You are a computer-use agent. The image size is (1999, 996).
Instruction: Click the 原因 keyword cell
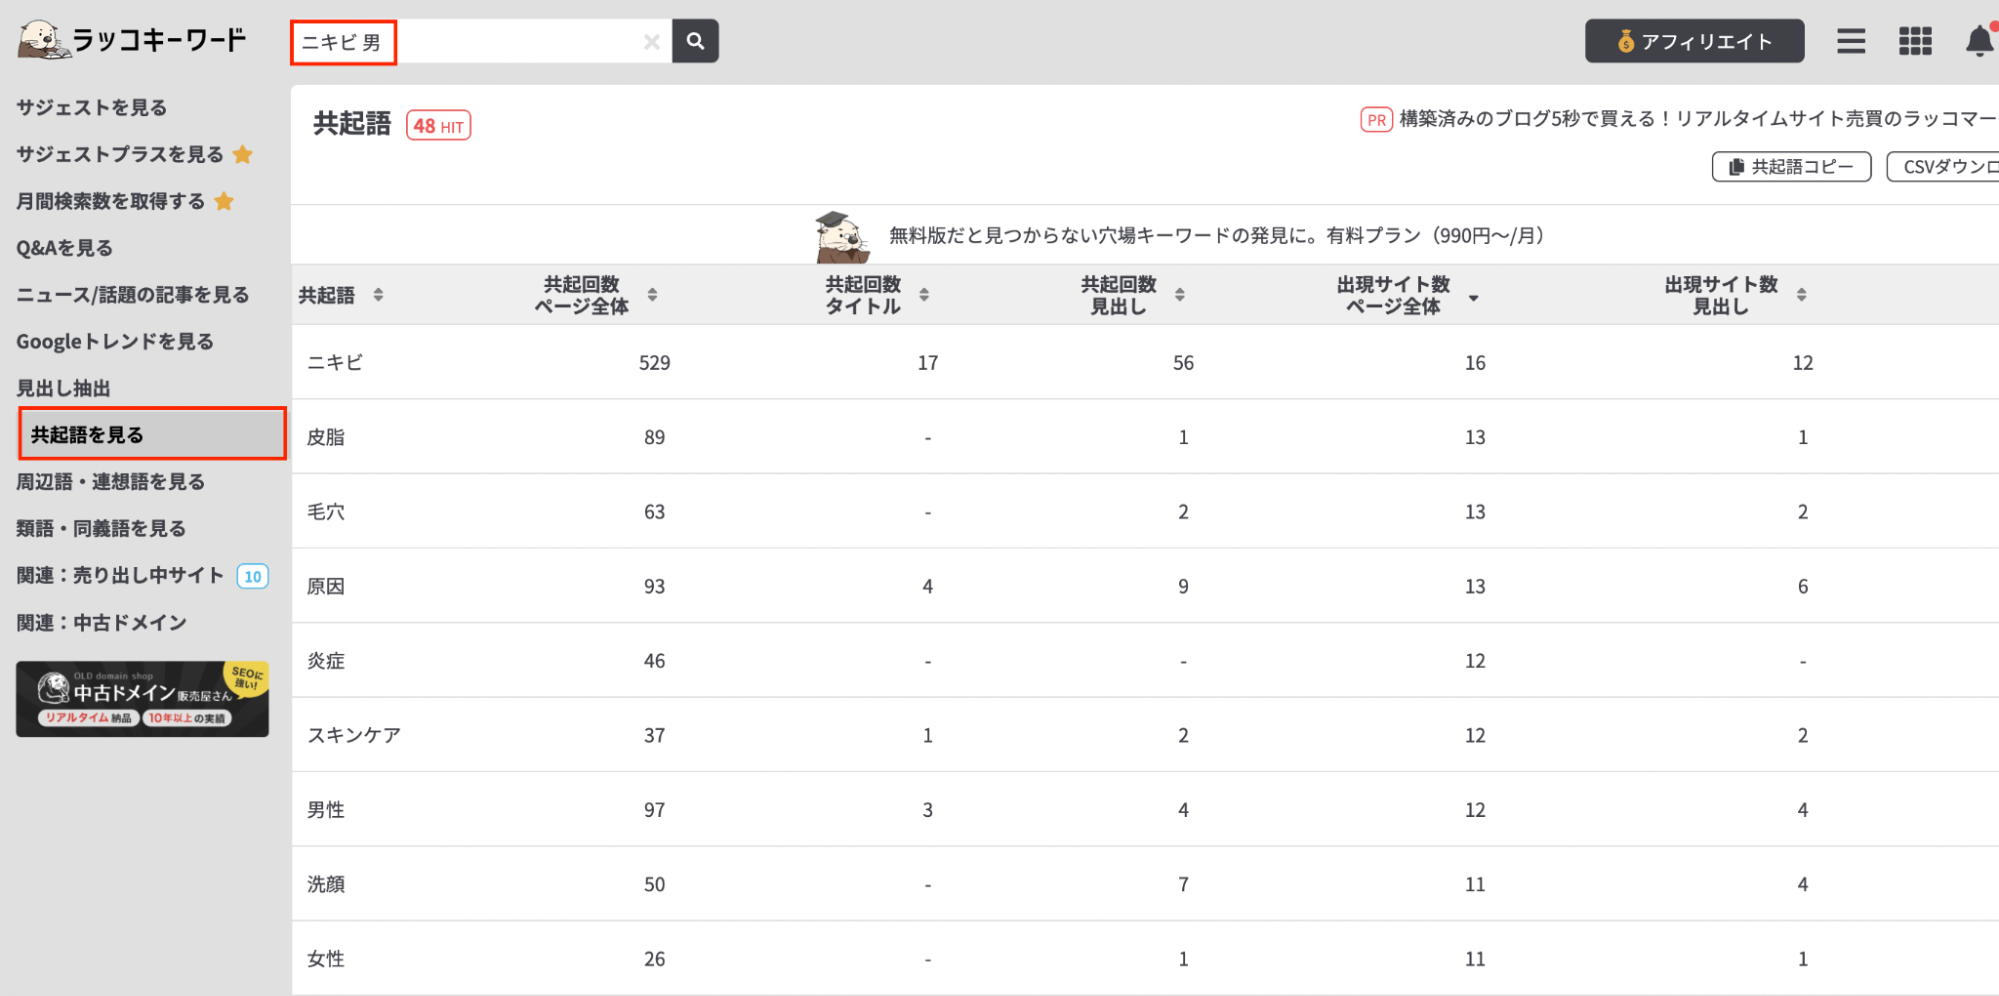coord(326,586)
